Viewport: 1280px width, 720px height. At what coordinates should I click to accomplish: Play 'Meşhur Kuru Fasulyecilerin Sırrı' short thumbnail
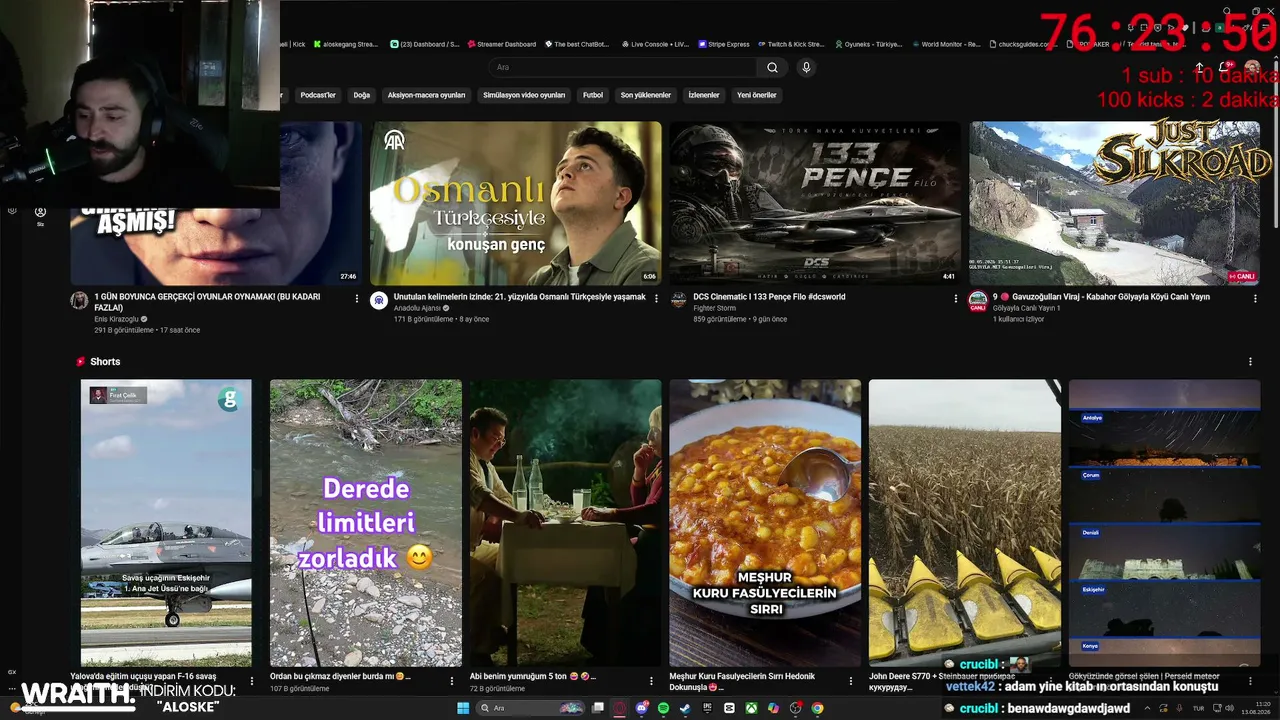pos(765,523)
